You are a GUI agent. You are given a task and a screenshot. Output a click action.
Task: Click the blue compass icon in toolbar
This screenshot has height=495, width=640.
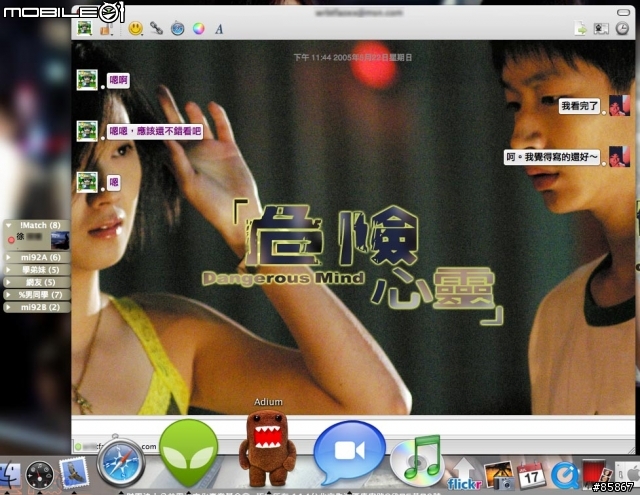(x=177, y=29)
